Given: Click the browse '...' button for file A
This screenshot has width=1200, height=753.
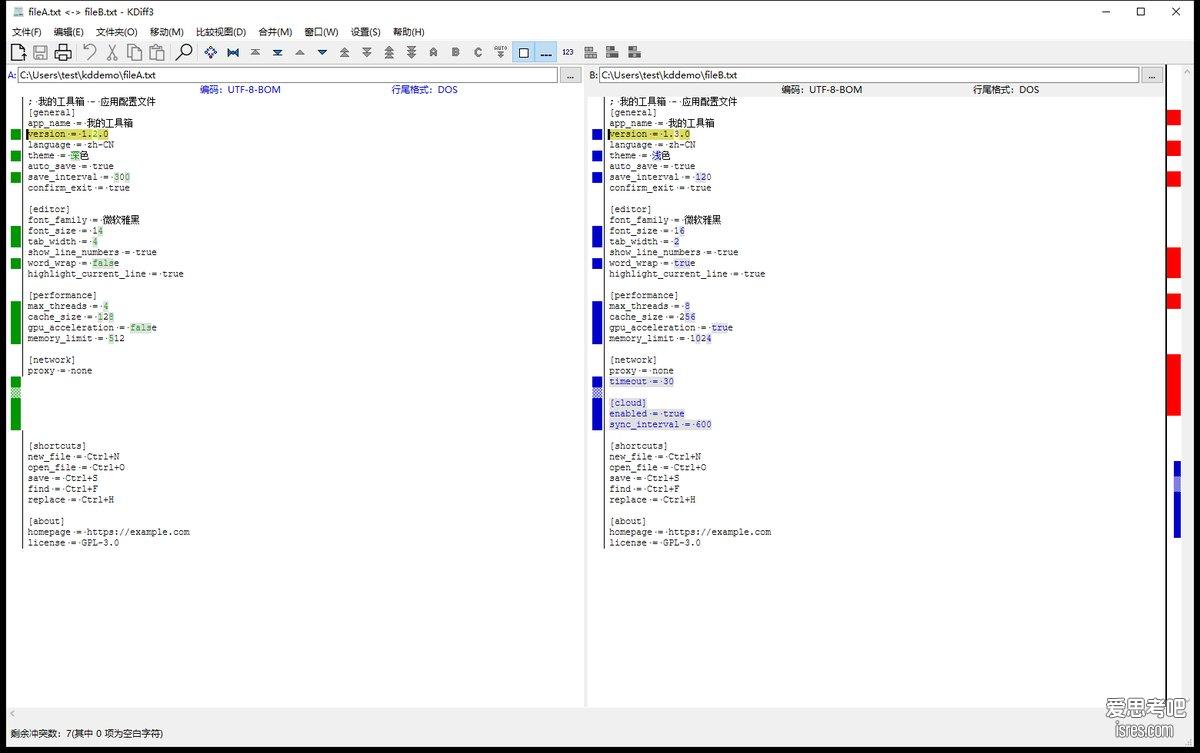Looking at the screenshot, I should (x=571, y=75).
